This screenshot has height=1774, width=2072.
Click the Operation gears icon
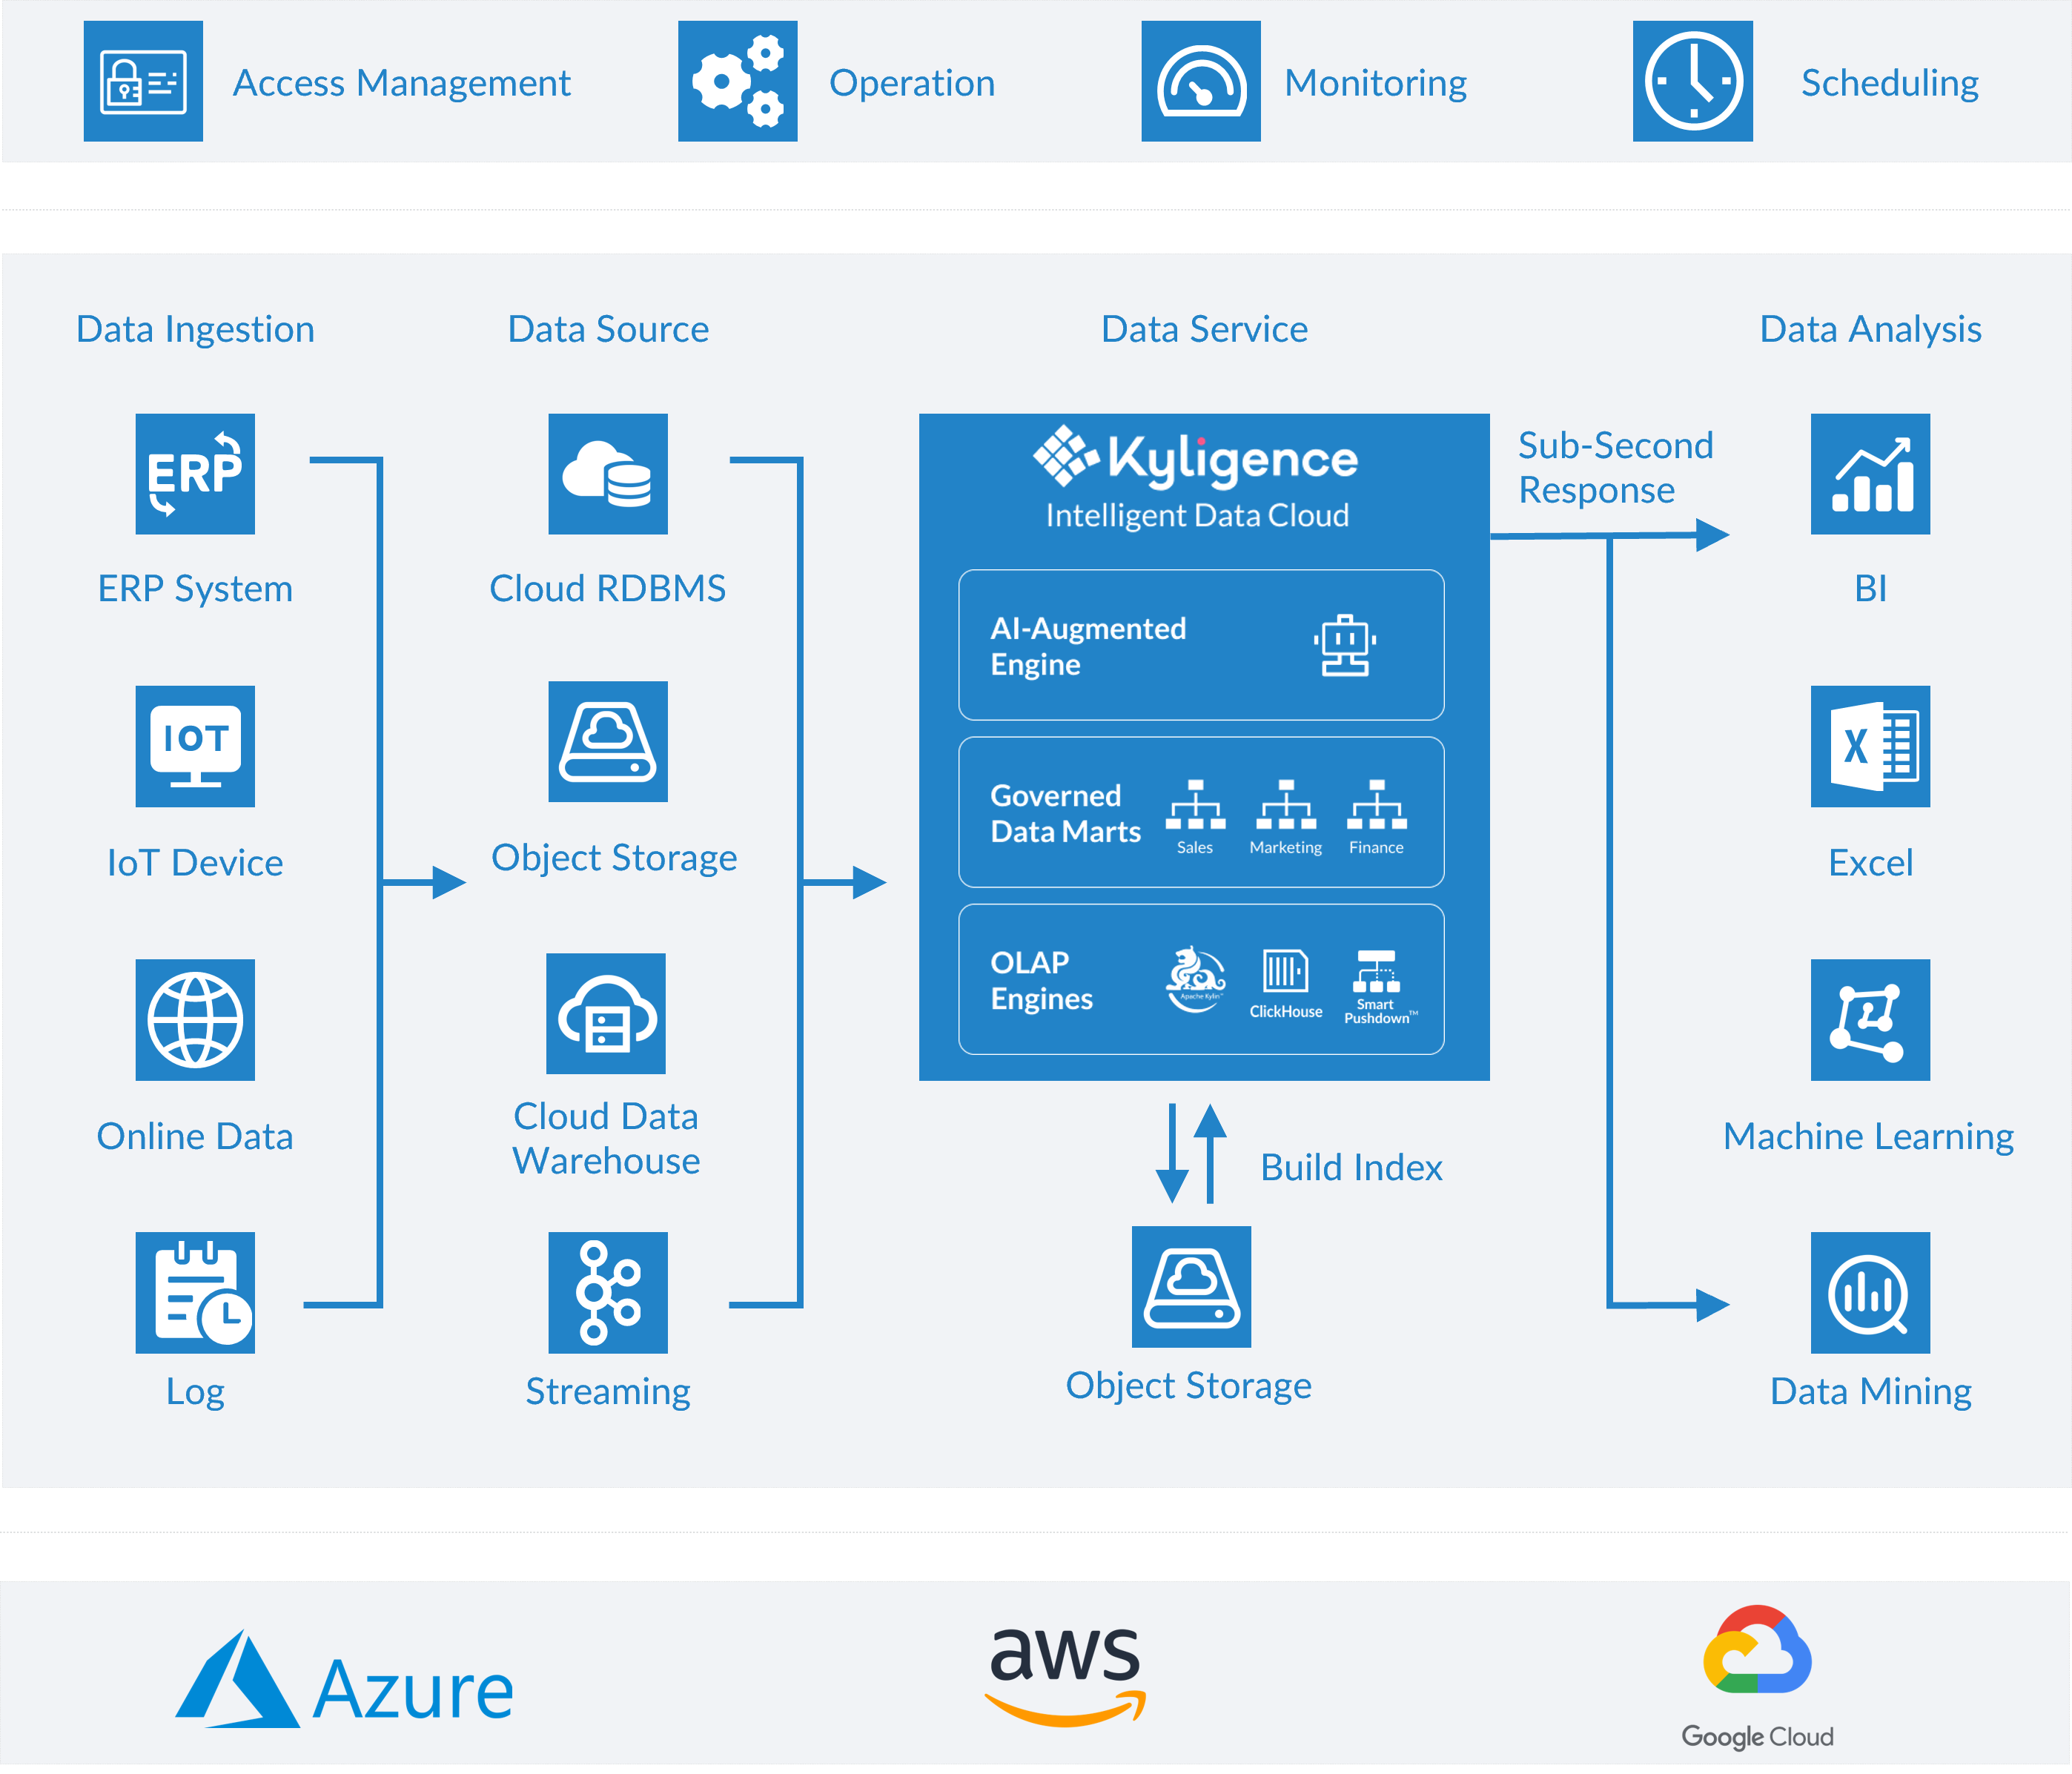[x=737, y=81]
